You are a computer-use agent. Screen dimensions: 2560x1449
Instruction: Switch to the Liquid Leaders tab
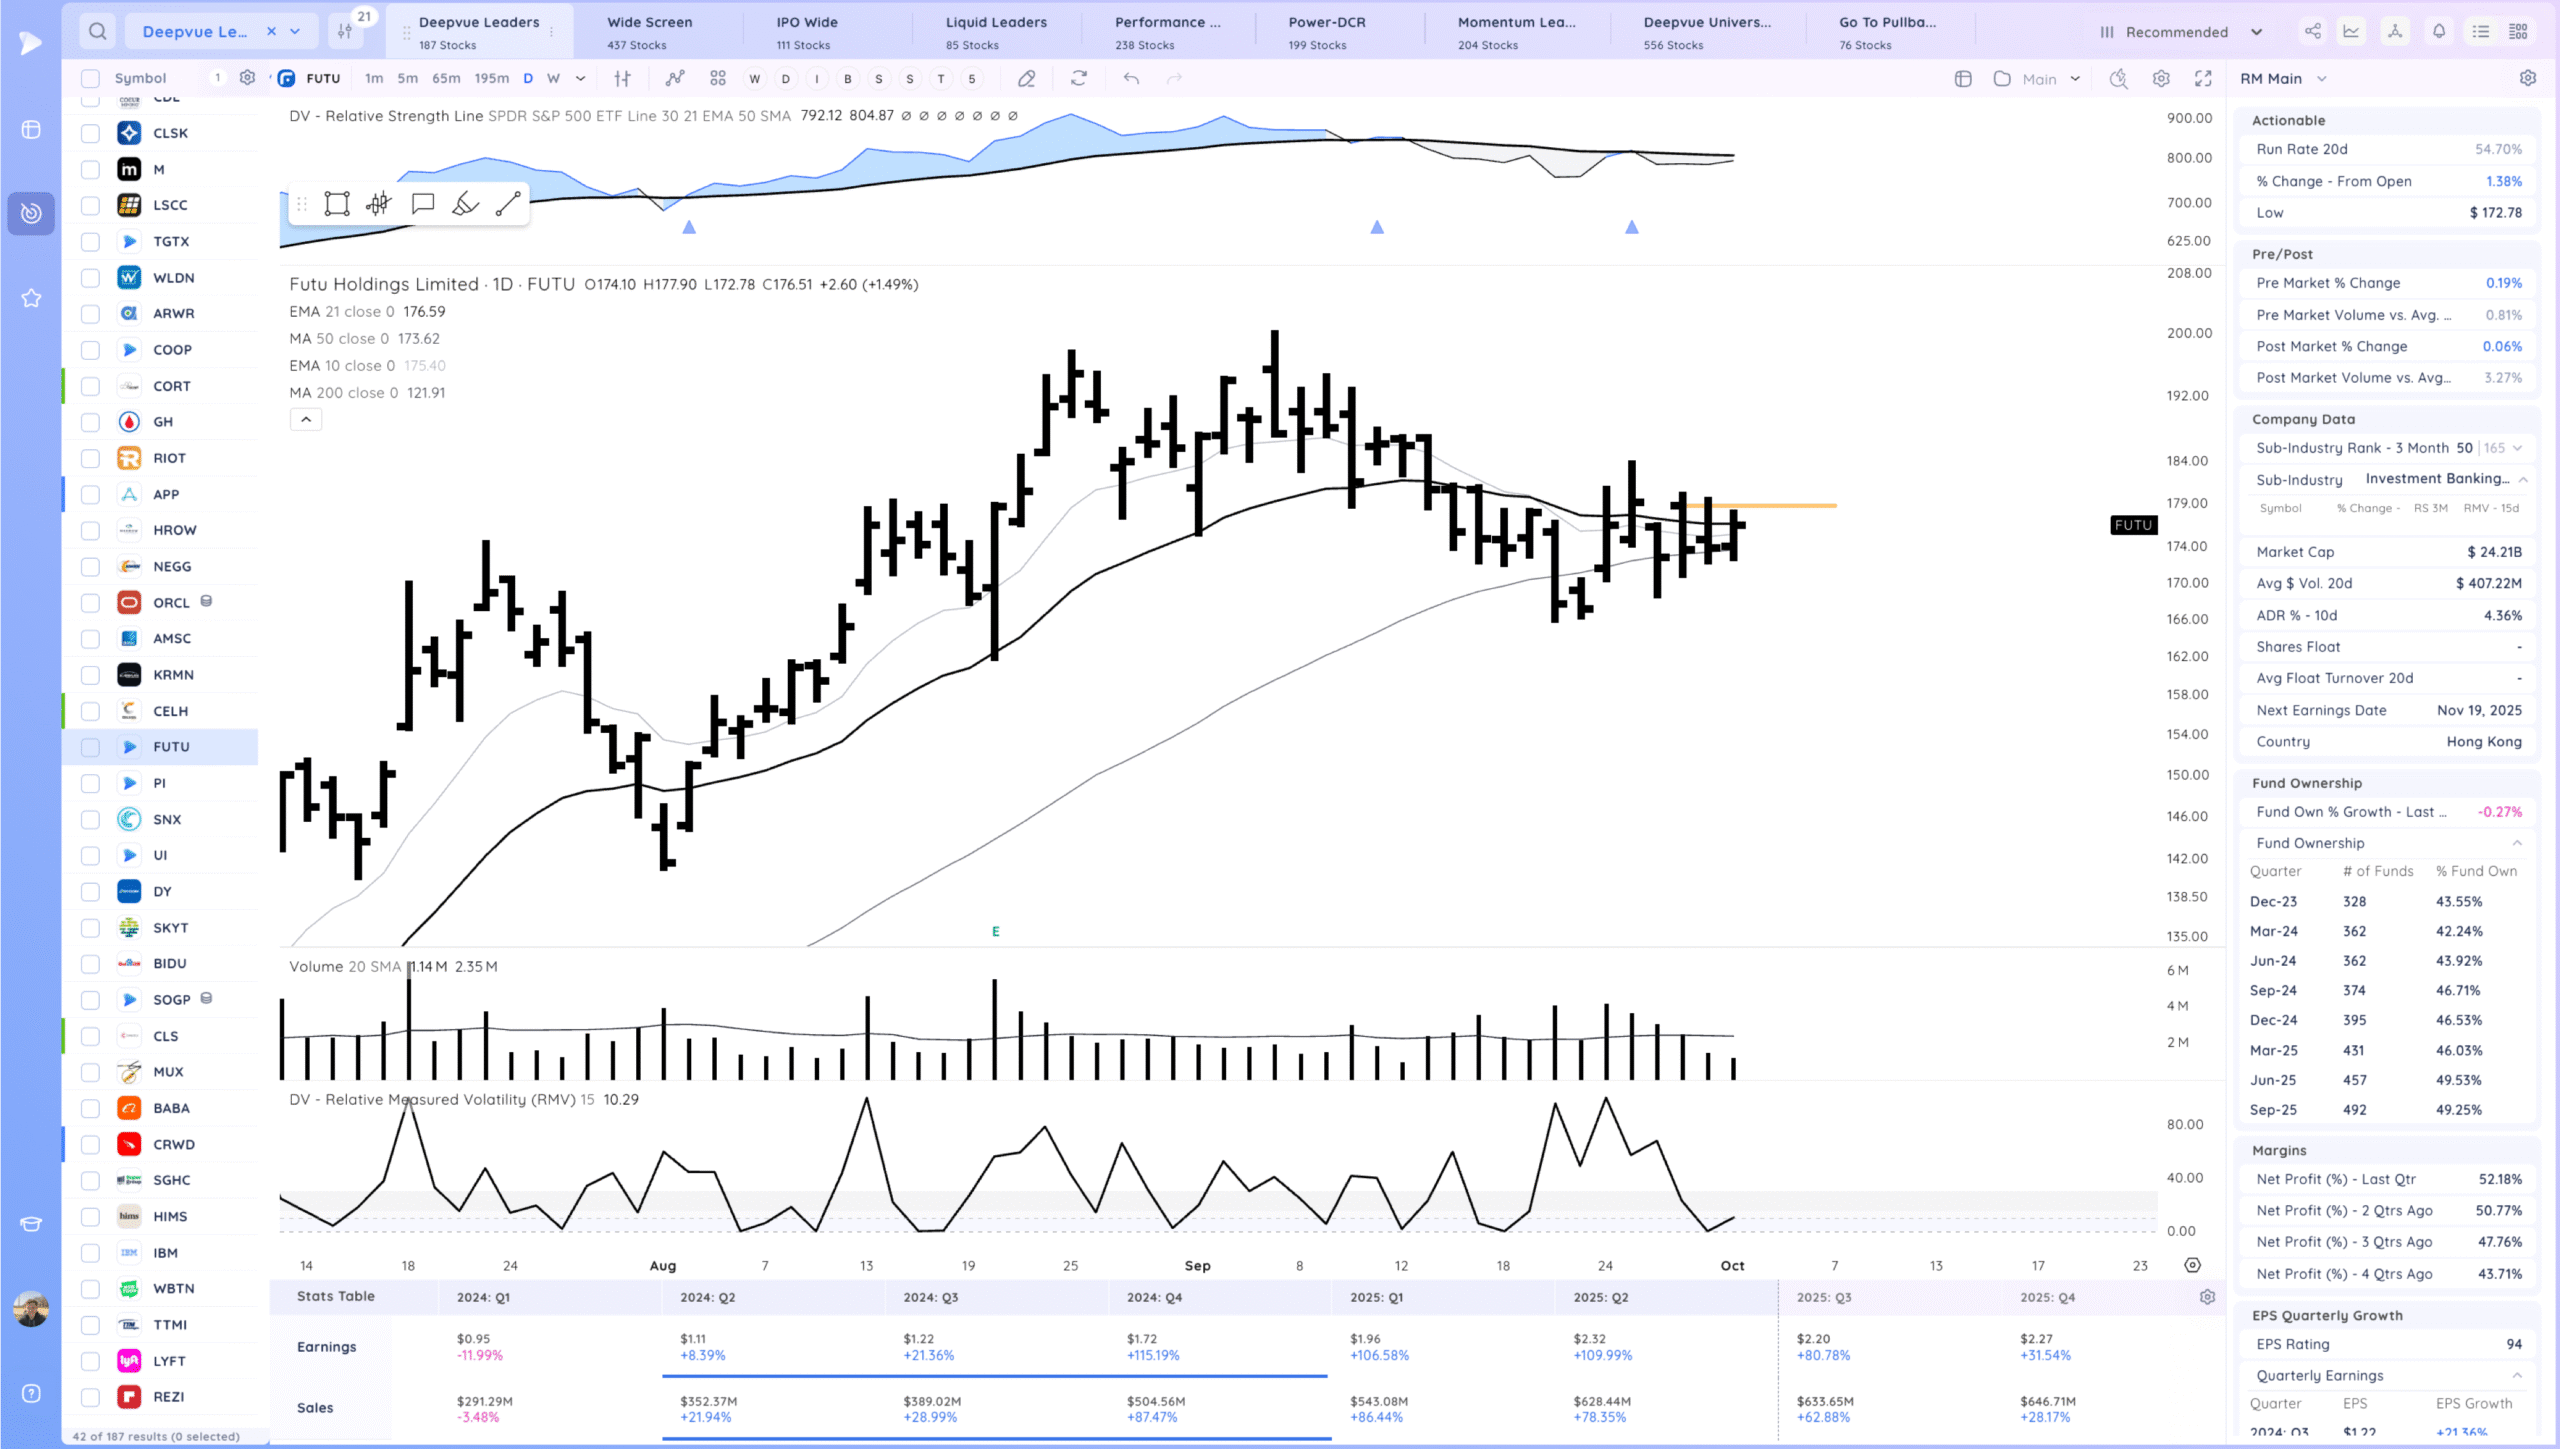point(996,32)
